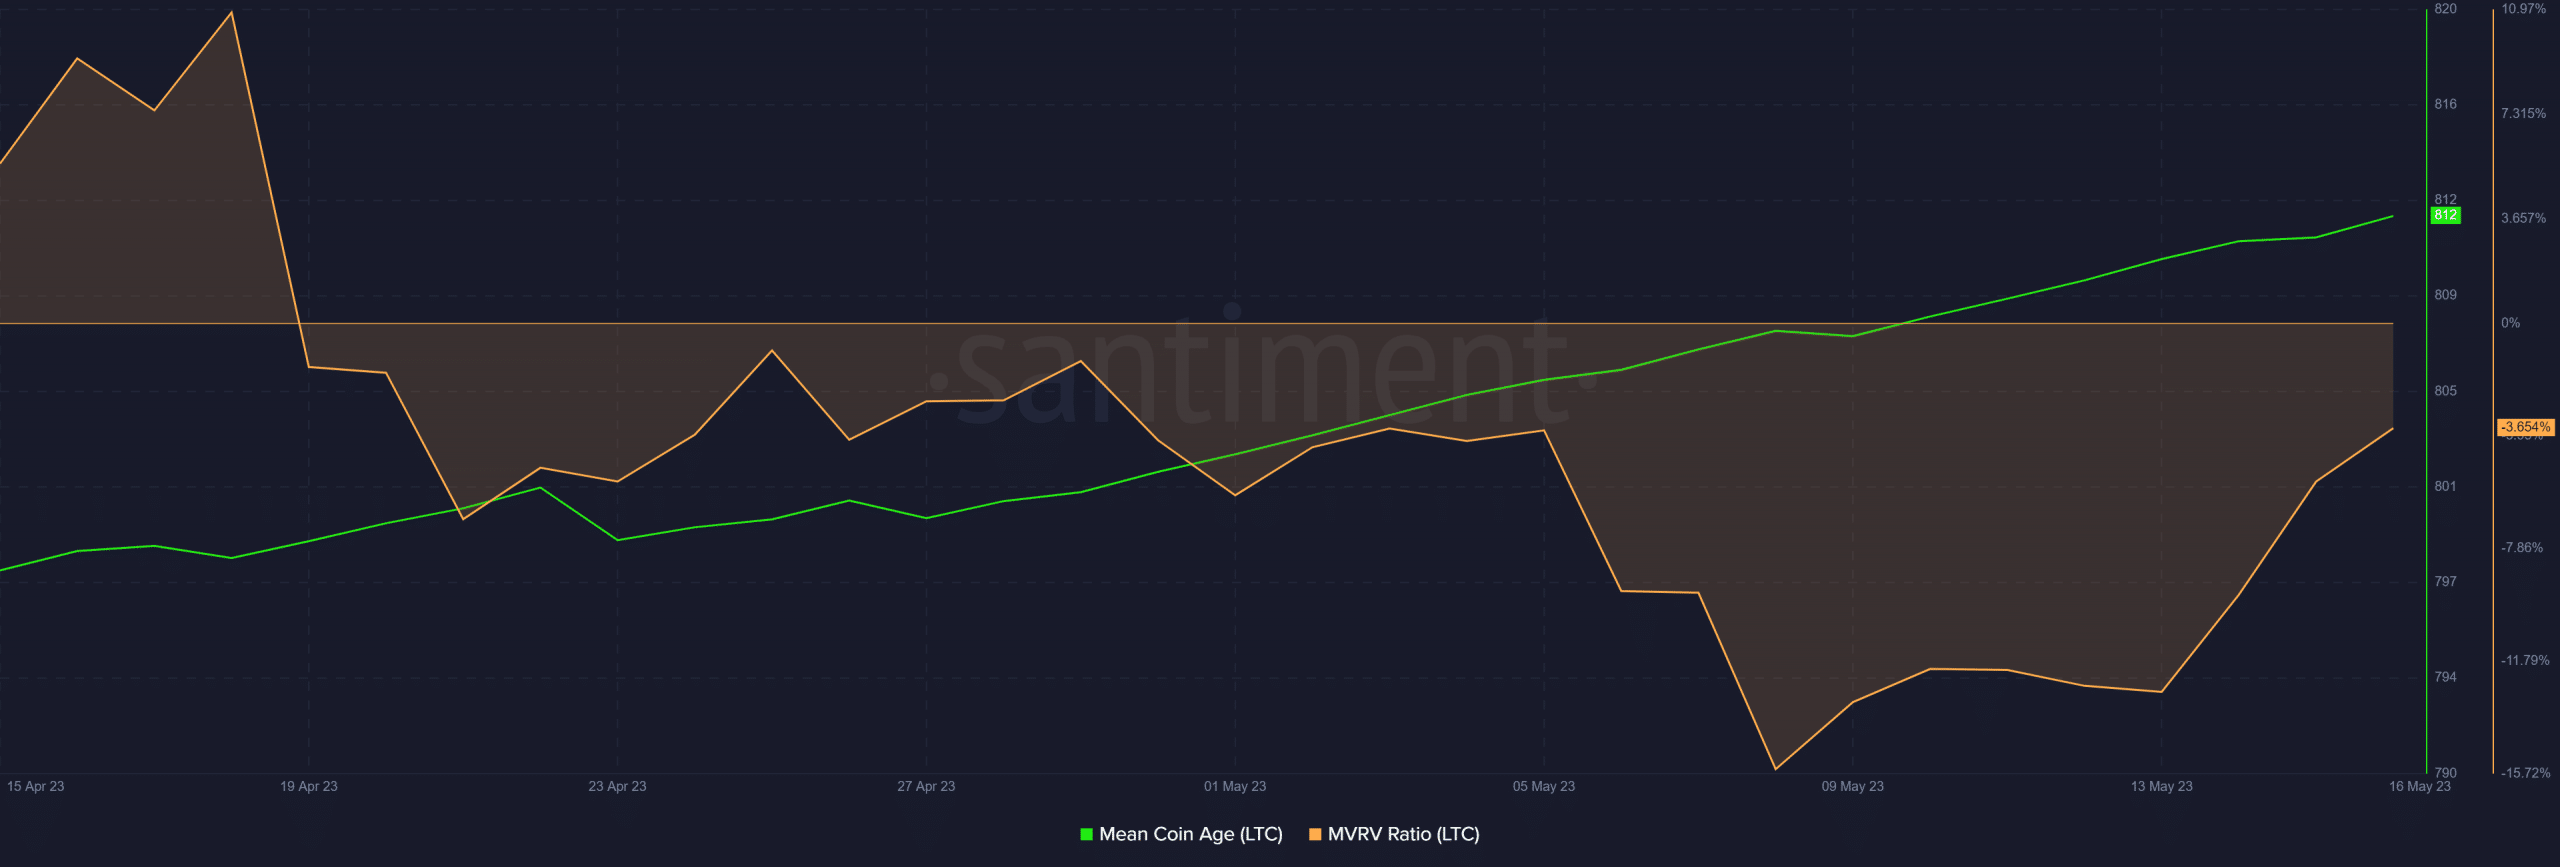Click the 19 Apr 23 date label
Image resolution: width=2560 pixels, height=867 pixels.
[x=308, y=786]
